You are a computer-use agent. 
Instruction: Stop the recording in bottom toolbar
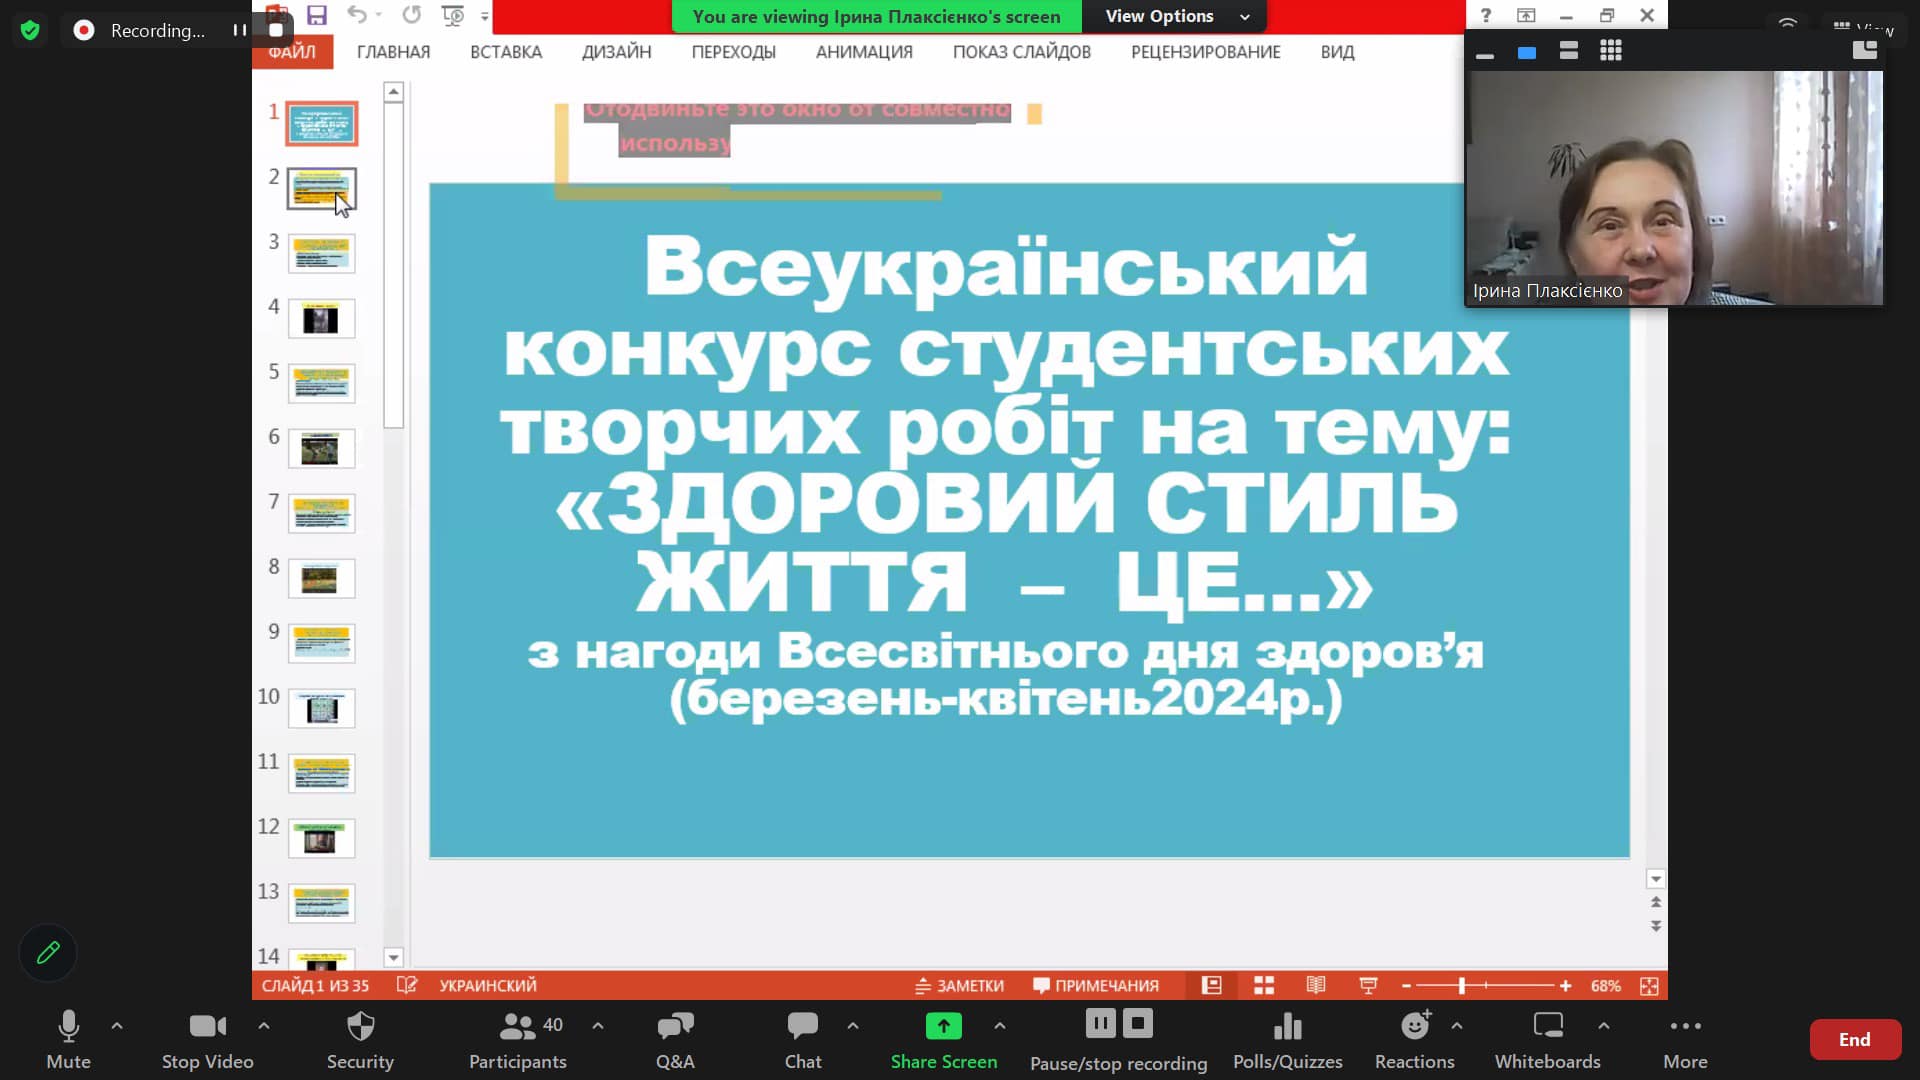[1138, 1023]
